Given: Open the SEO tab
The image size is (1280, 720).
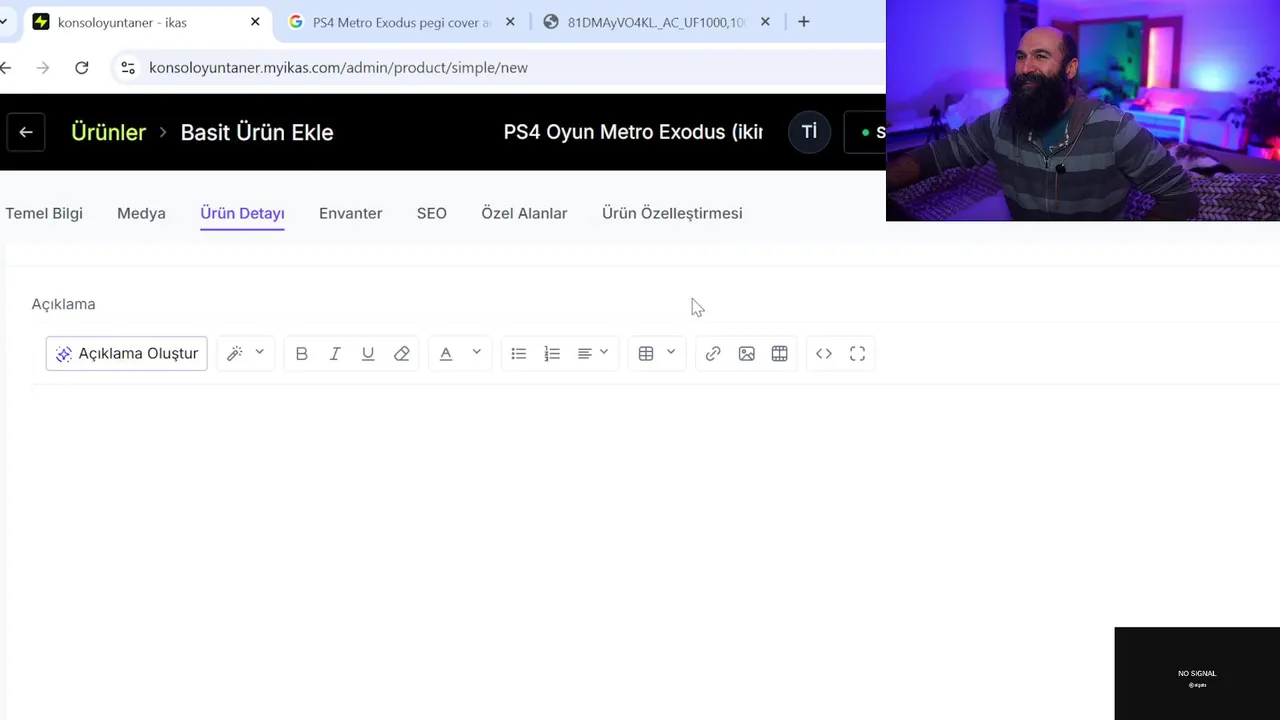Looking at the screenshot, I should 432,213.
